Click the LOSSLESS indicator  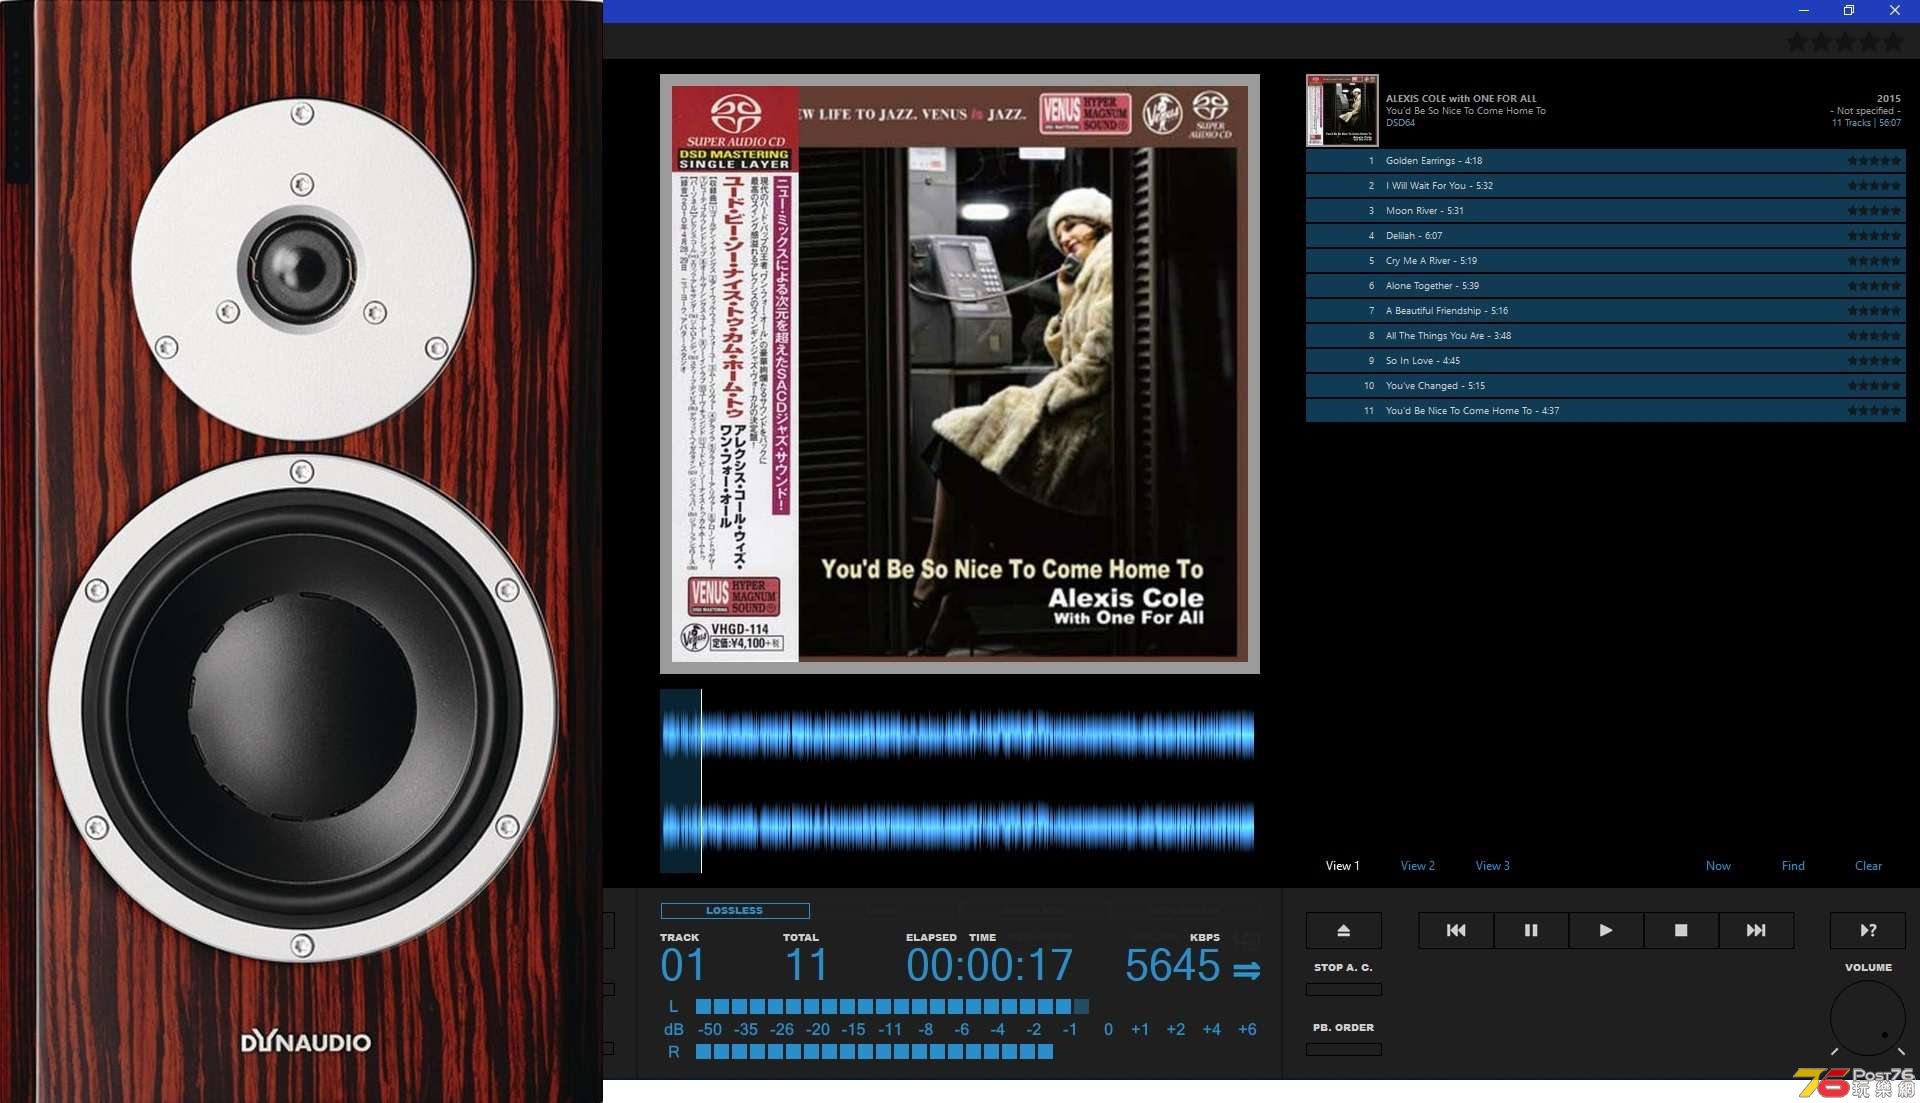[735, 911]
